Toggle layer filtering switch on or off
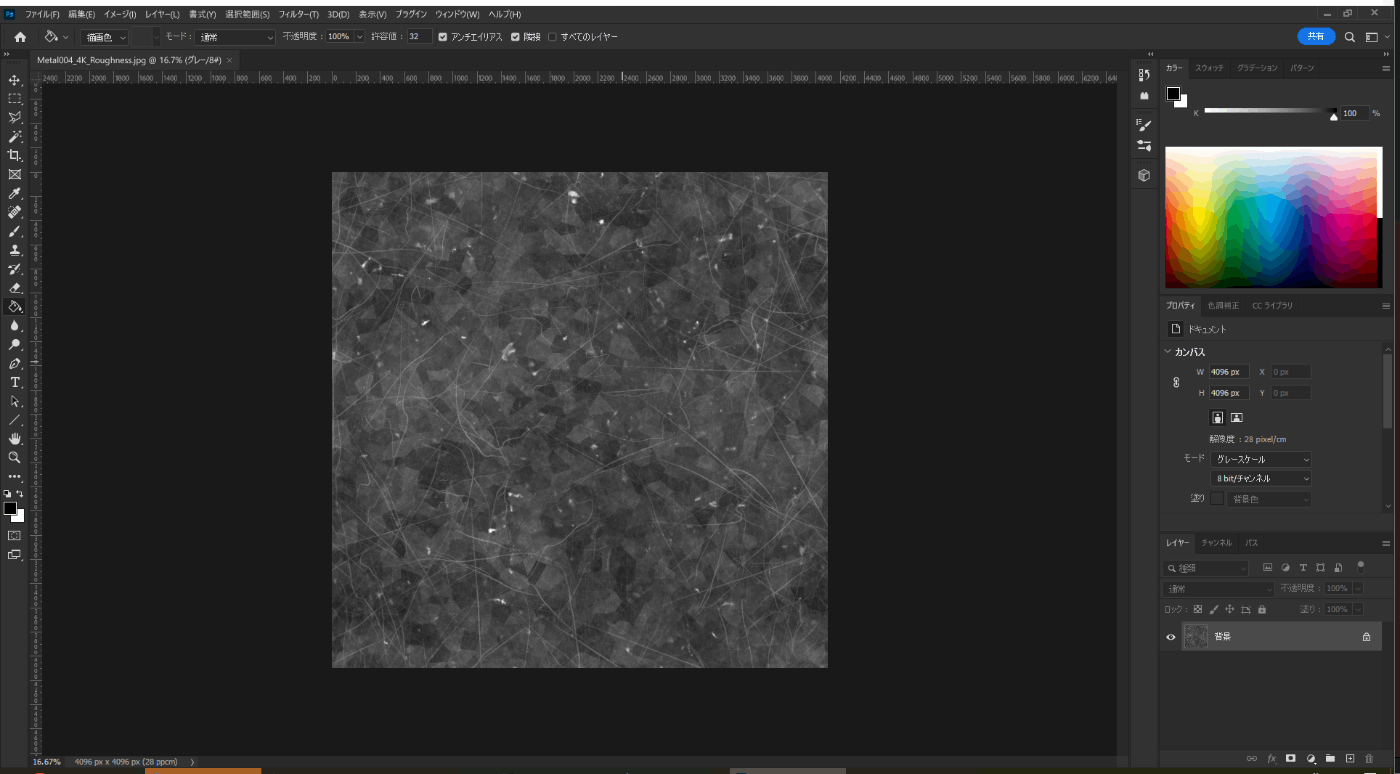The image size is (1400, 774). (1360, 566)
